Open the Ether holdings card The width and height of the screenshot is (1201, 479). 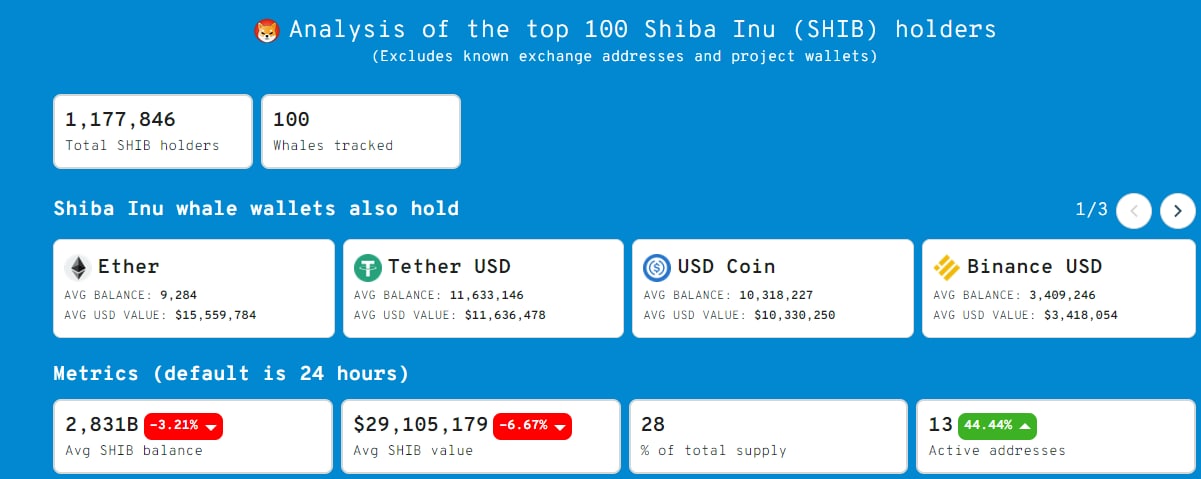(x=193, y=288)
